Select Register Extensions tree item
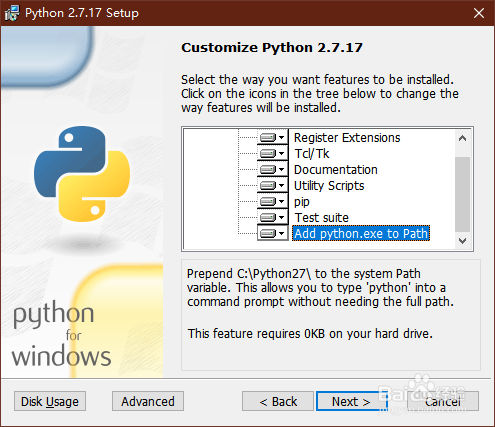This screenshot has width=495, height=427. pos(347,138)
